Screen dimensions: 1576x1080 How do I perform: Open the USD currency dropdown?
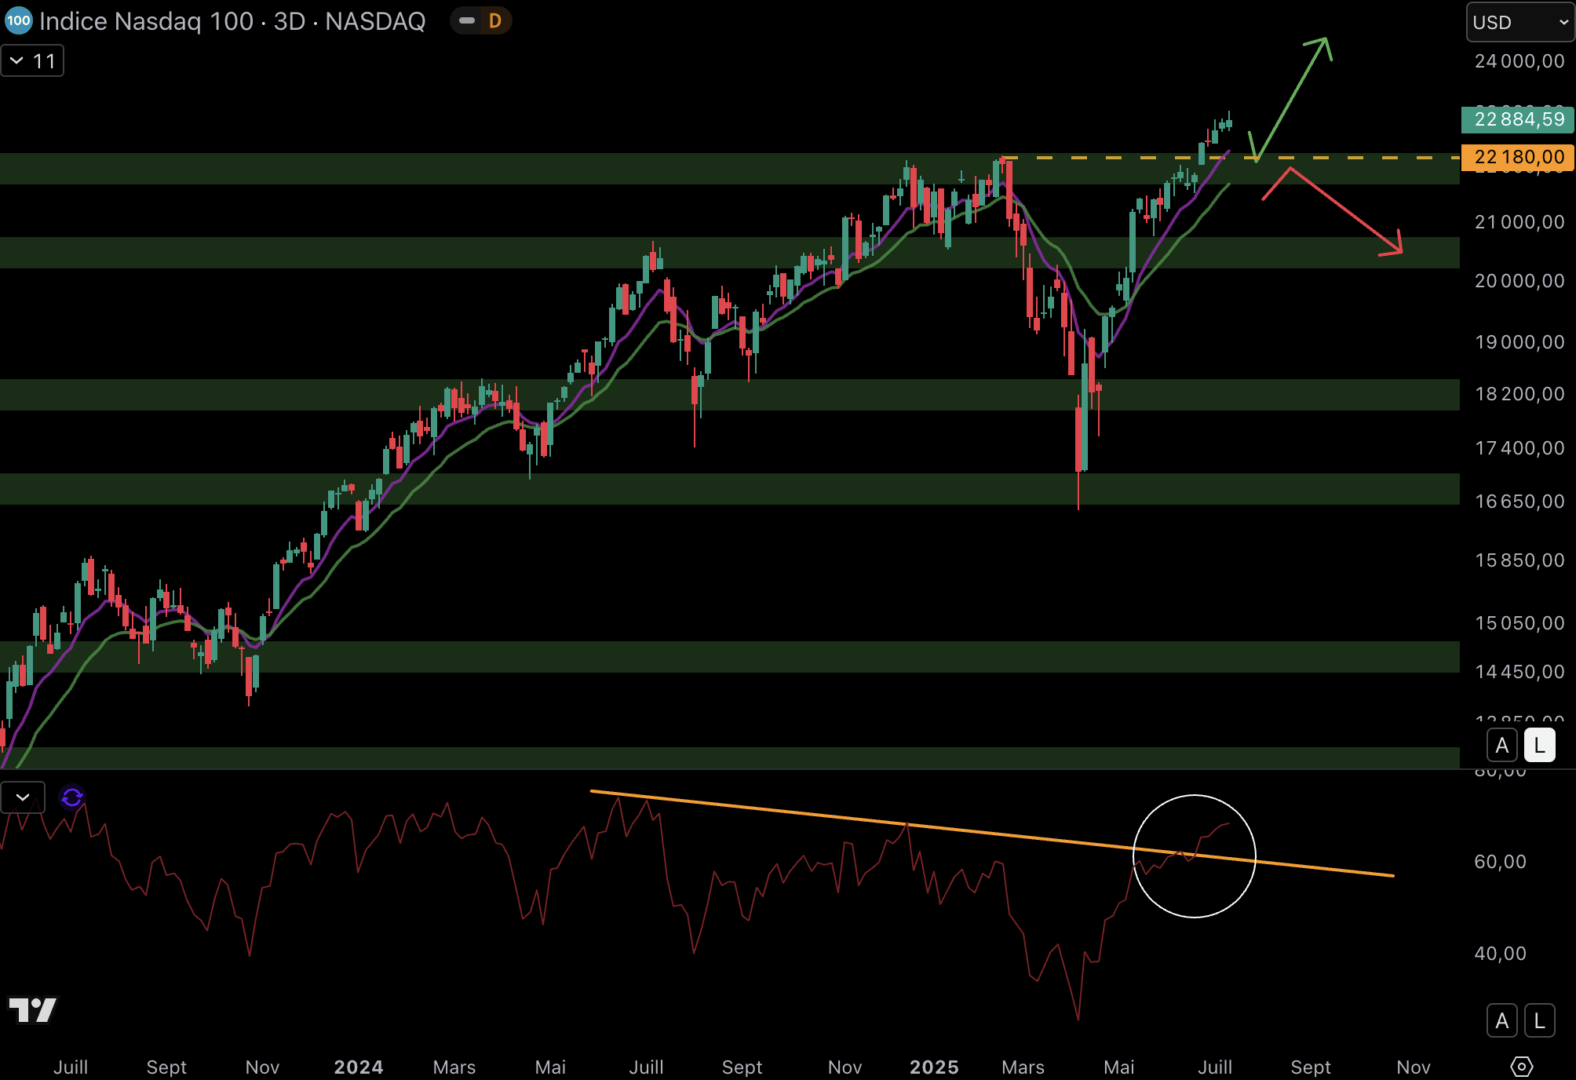(x=1520, y=22)
